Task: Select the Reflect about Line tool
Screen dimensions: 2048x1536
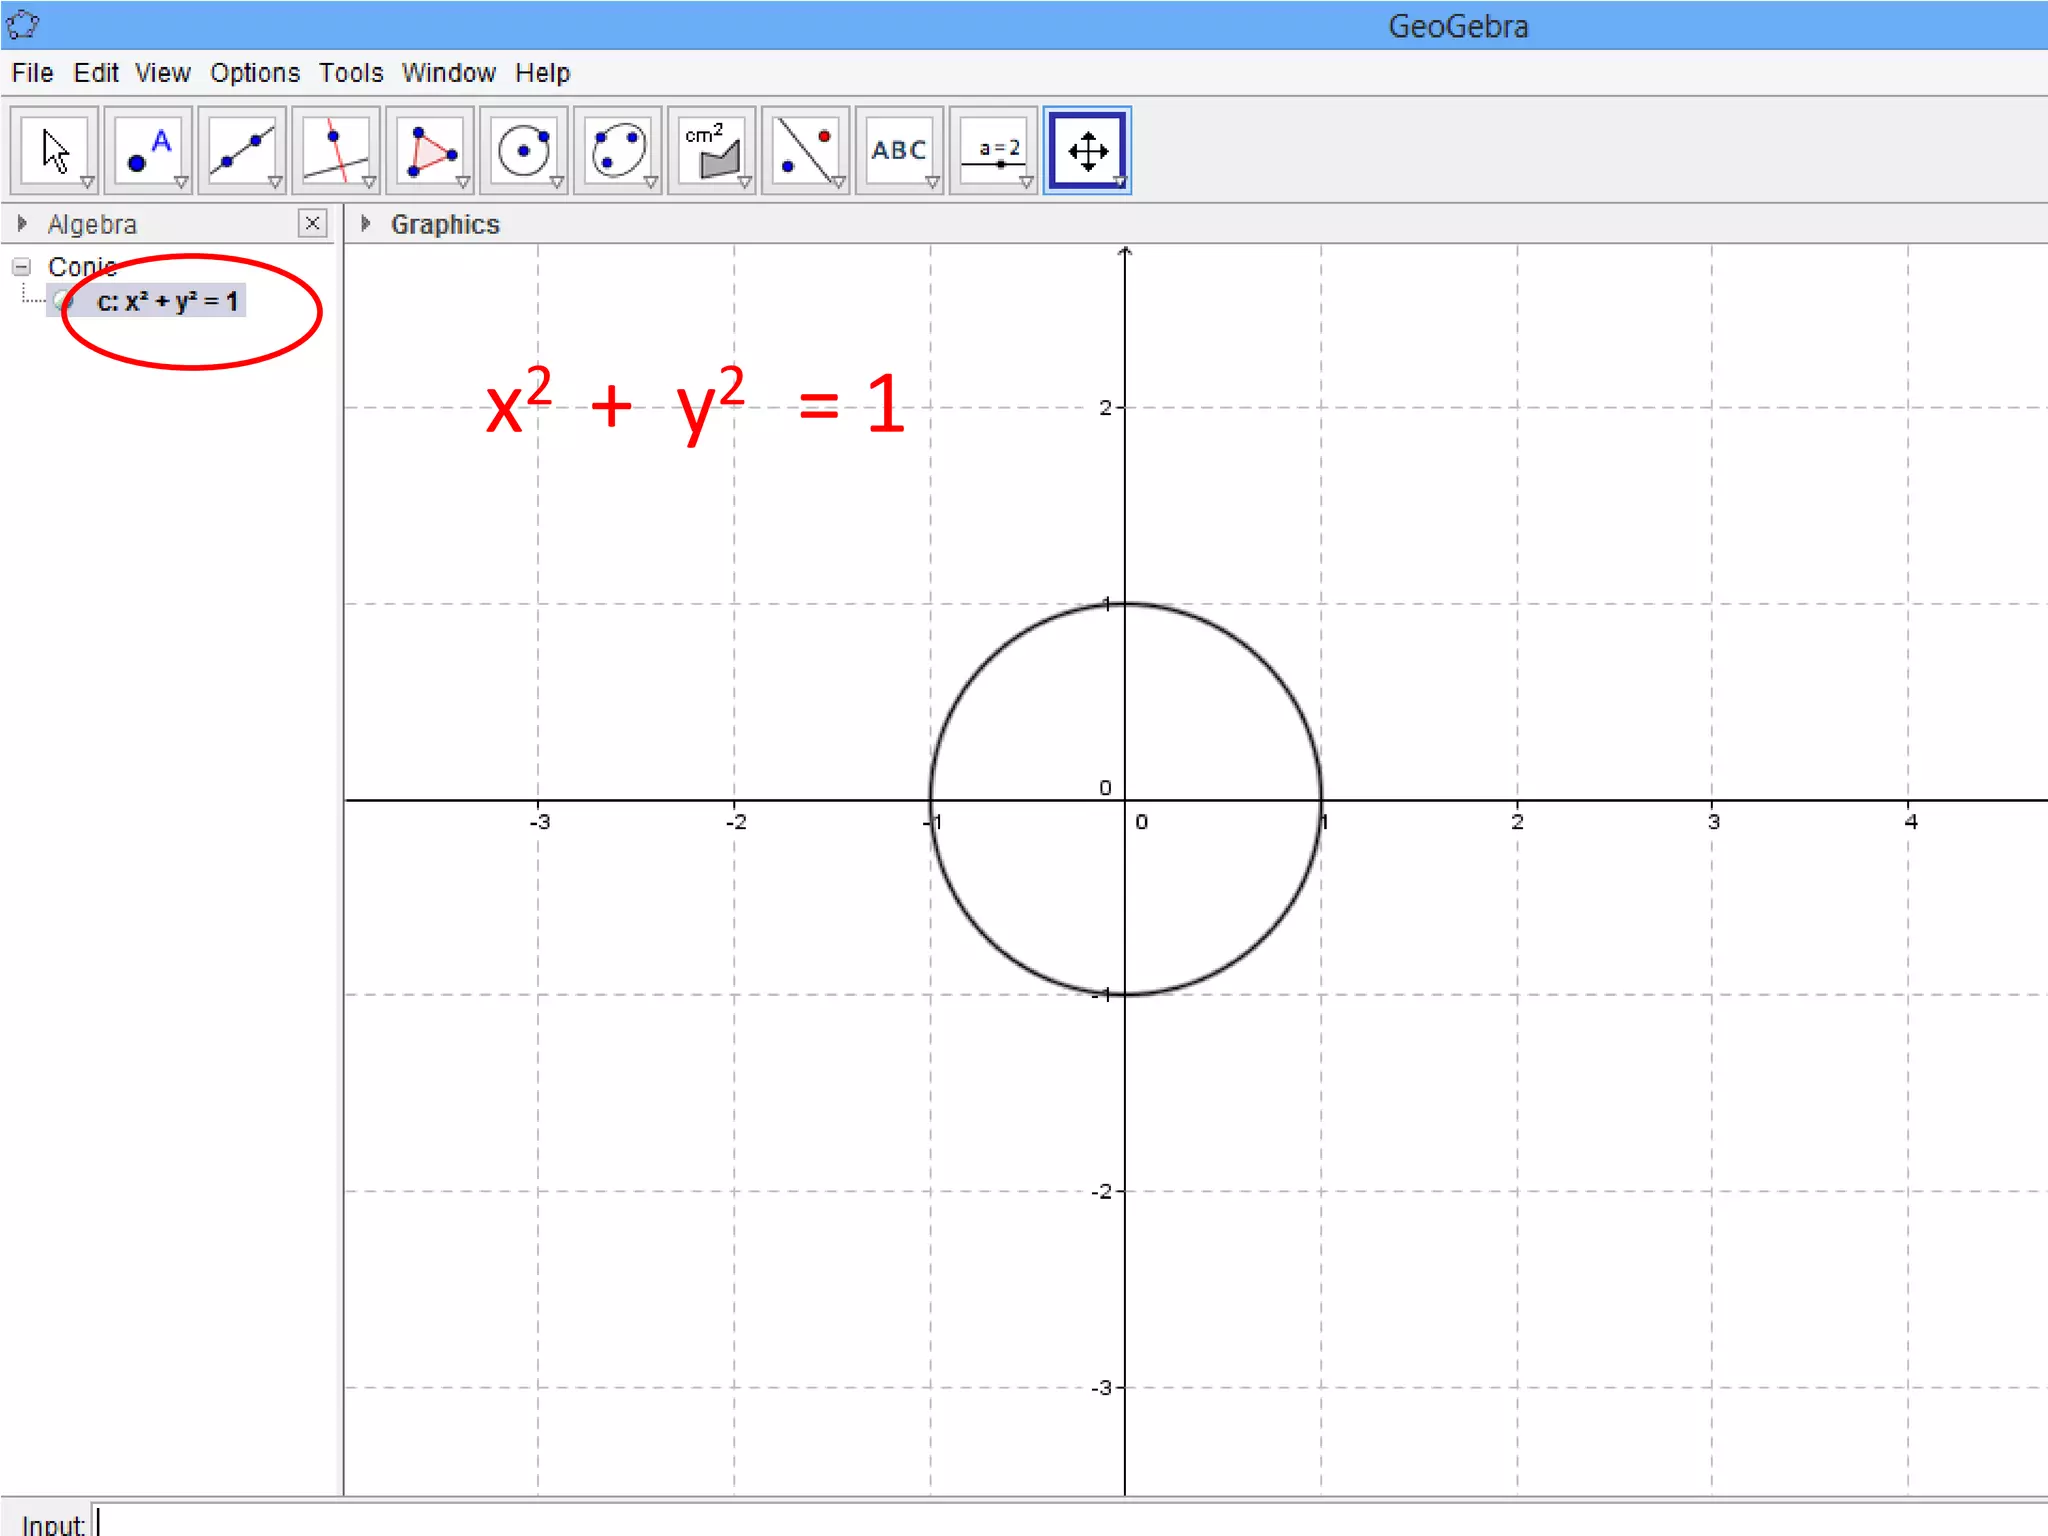Action: pyautogui.click(x=805, y=150)
